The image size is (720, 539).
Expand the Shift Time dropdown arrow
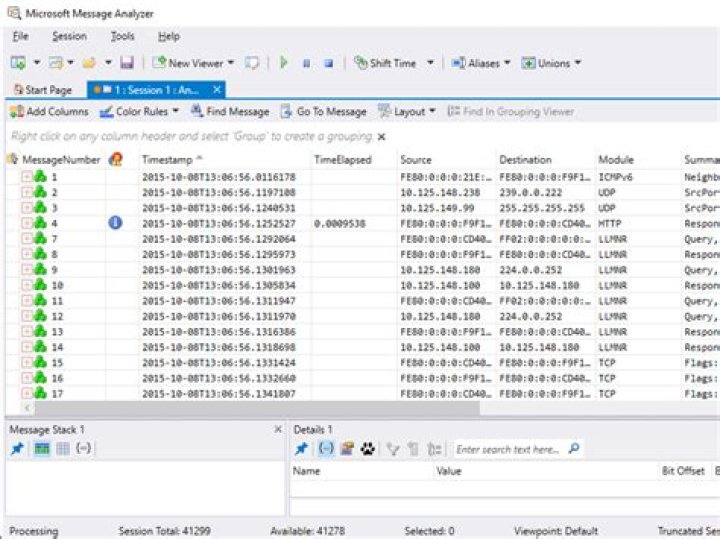pos(430,62)
